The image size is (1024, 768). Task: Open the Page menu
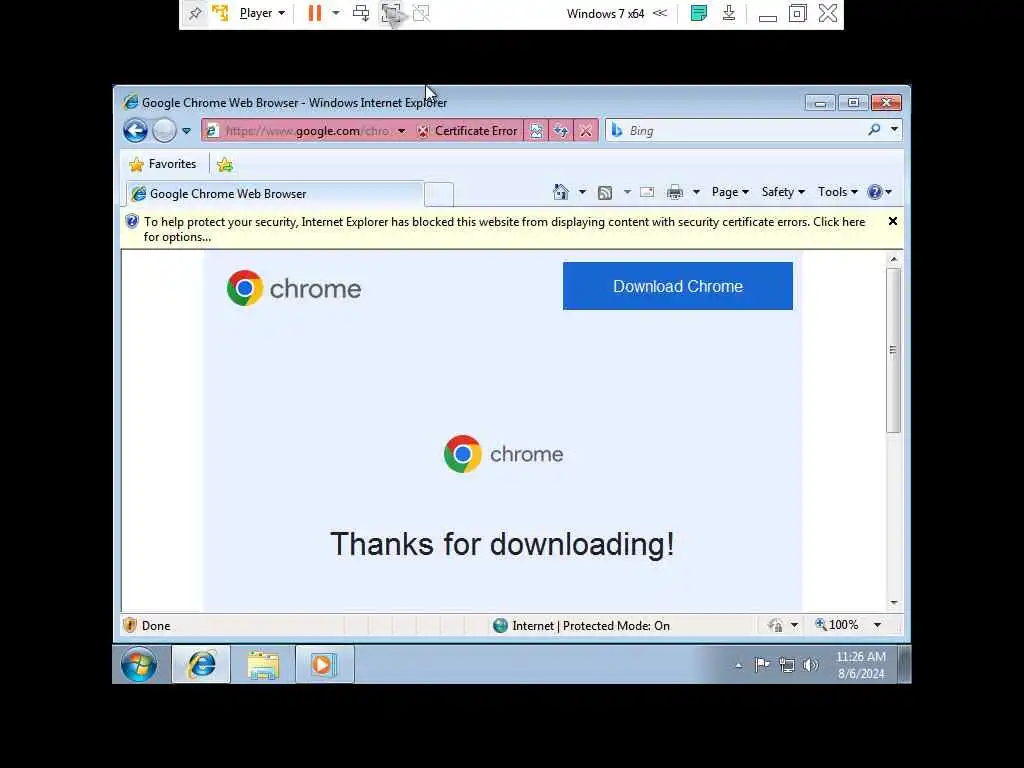(x=730, y=192)
